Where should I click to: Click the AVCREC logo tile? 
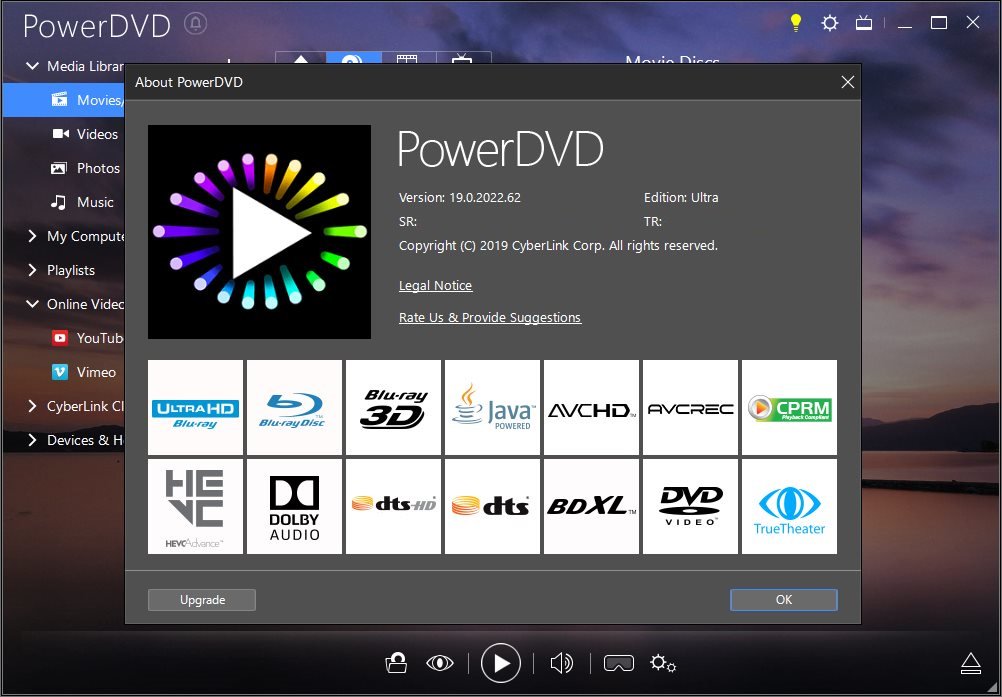click(690, 407)
